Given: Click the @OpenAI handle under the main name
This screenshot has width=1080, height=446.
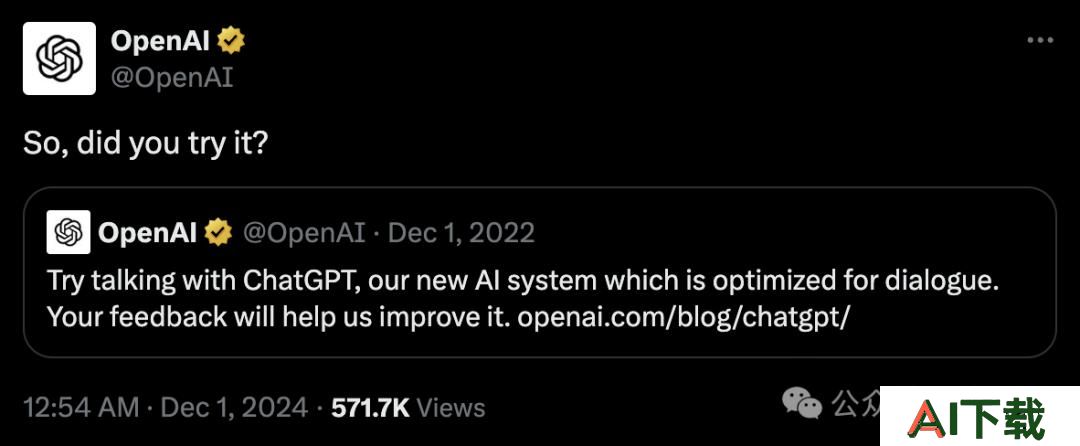Looking at the screenshot, I should [x=172, y=78].
